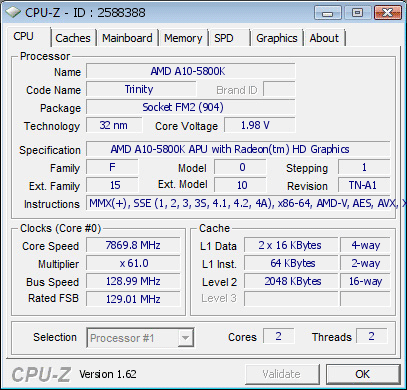
Task: Go to the SPD tab
Action: [x=229, y=38]
